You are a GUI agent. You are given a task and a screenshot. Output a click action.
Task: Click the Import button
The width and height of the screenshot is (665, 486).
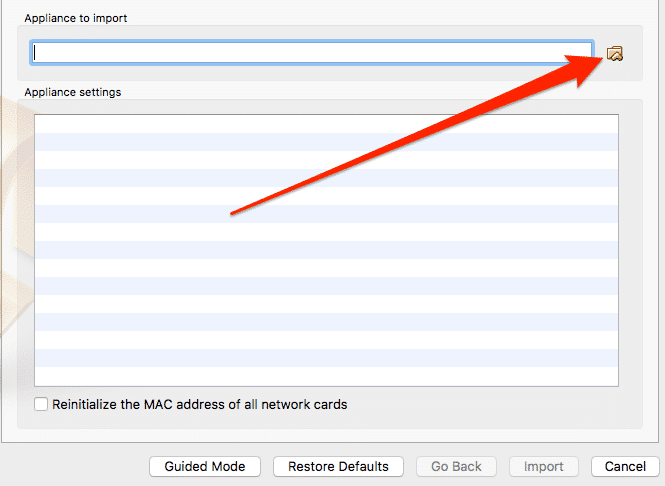click(x=544, y=466)
